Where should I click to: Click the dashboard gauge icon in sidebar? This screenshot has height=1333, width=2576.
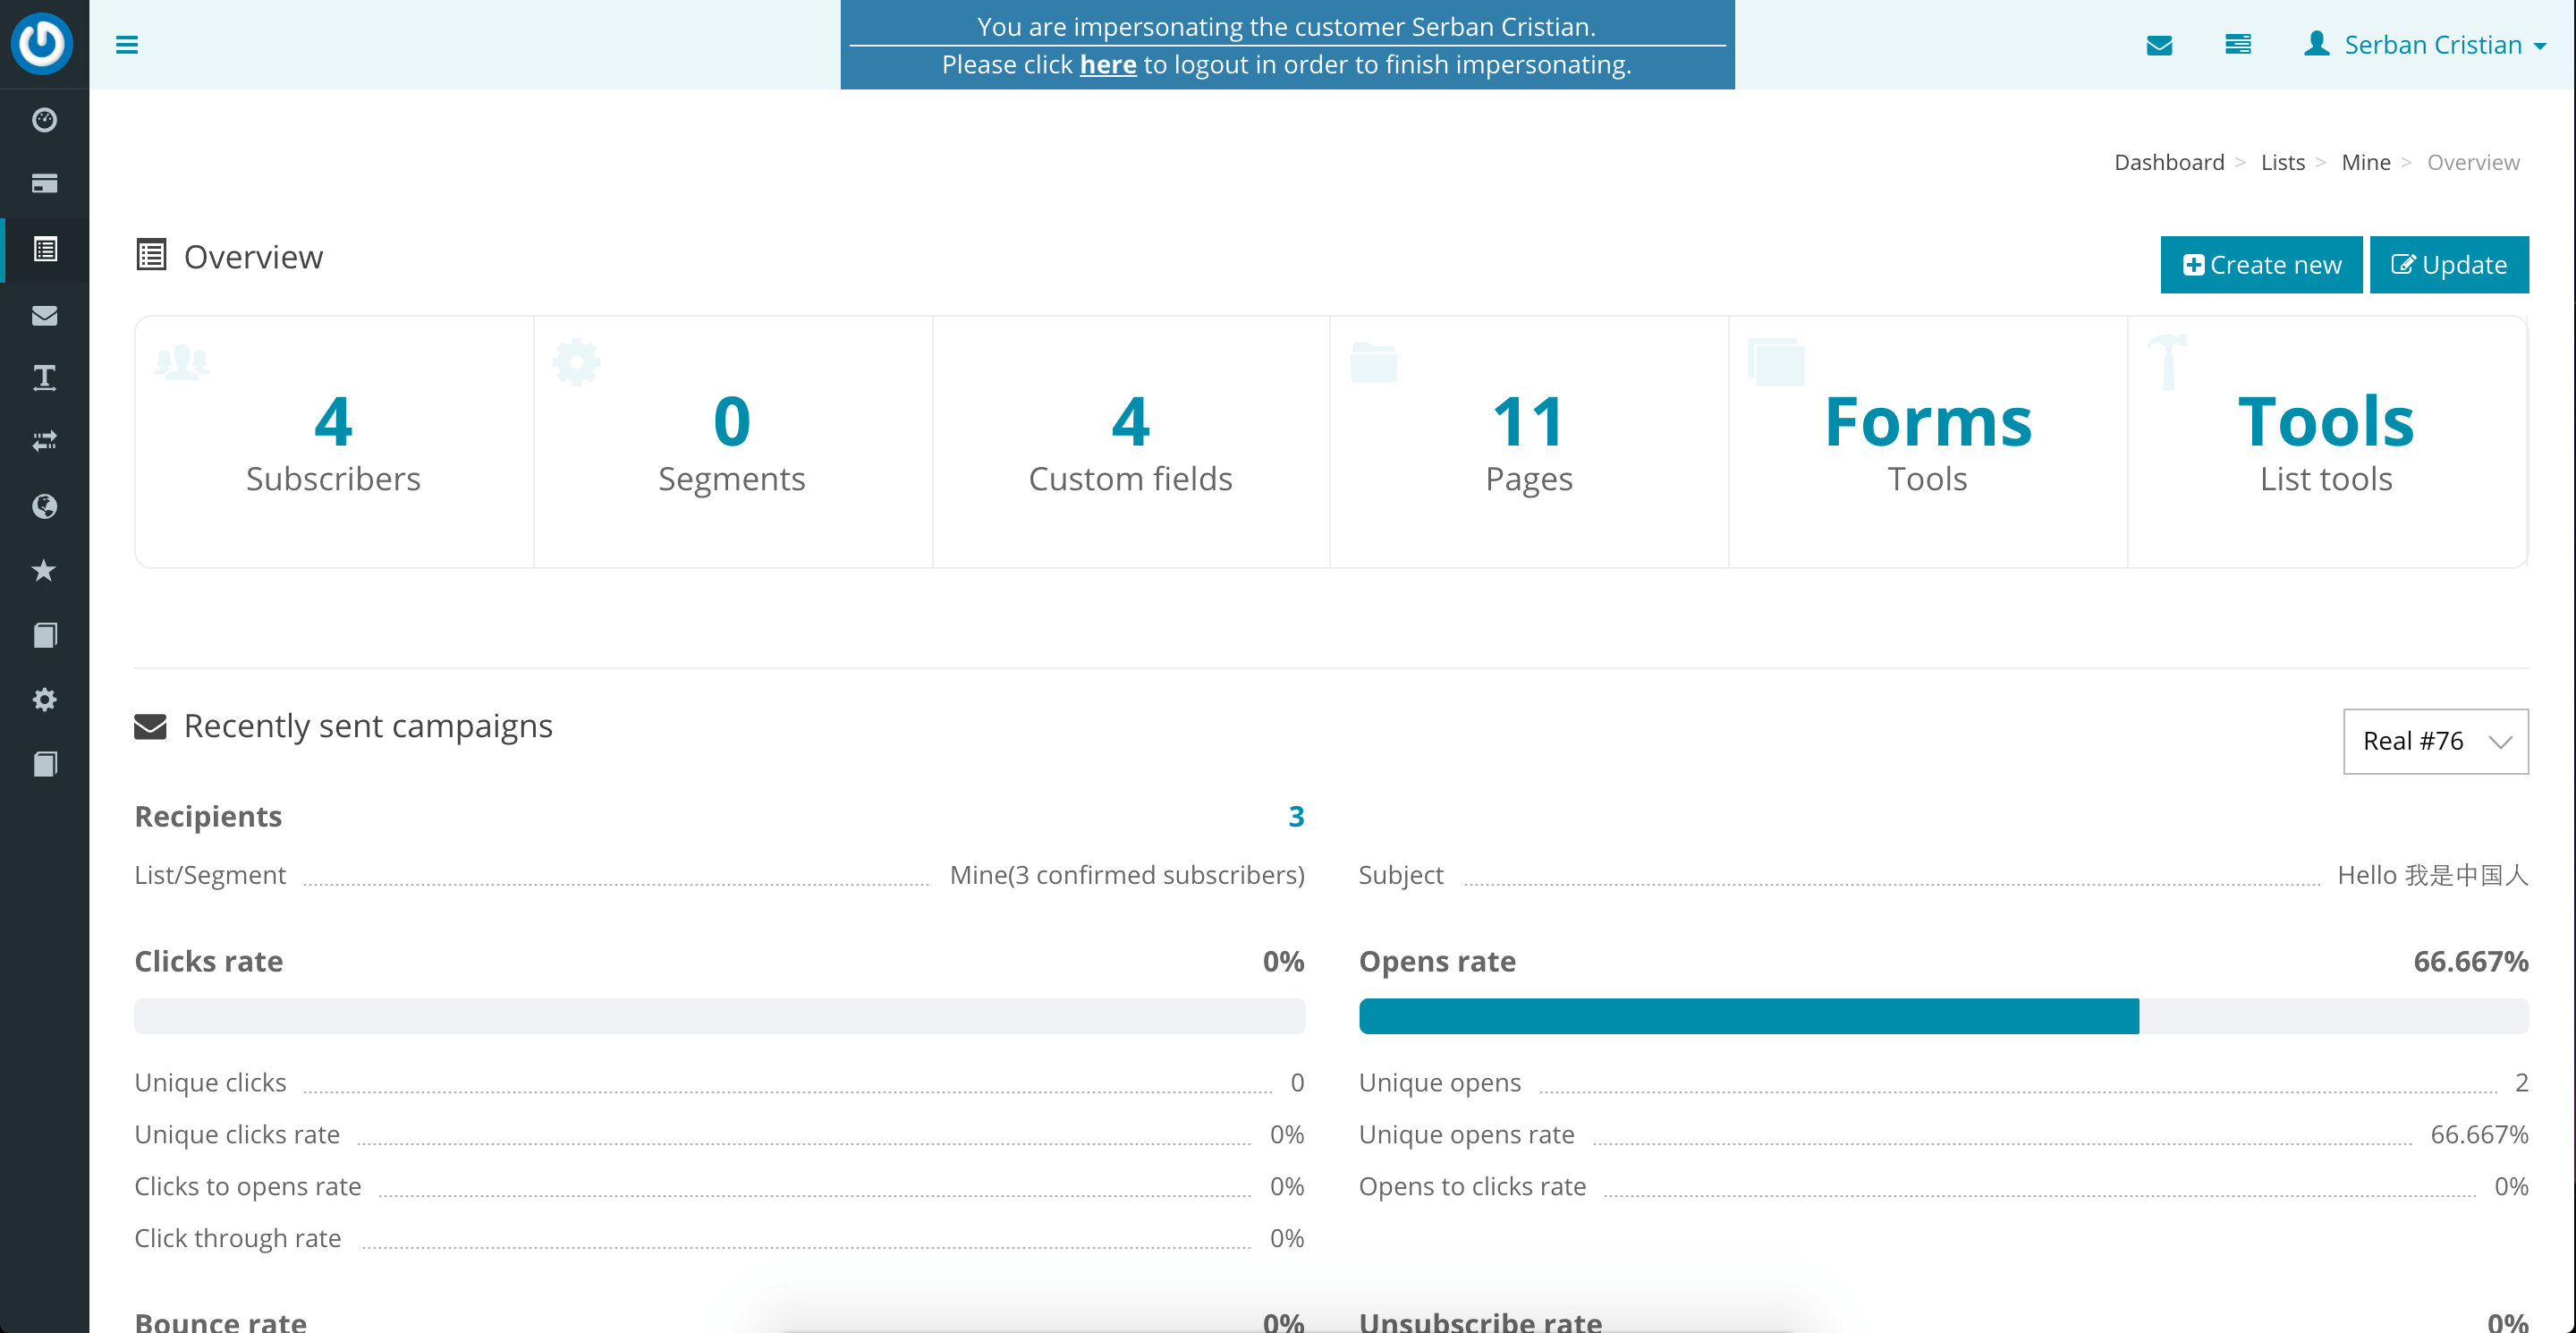point(44,120)
